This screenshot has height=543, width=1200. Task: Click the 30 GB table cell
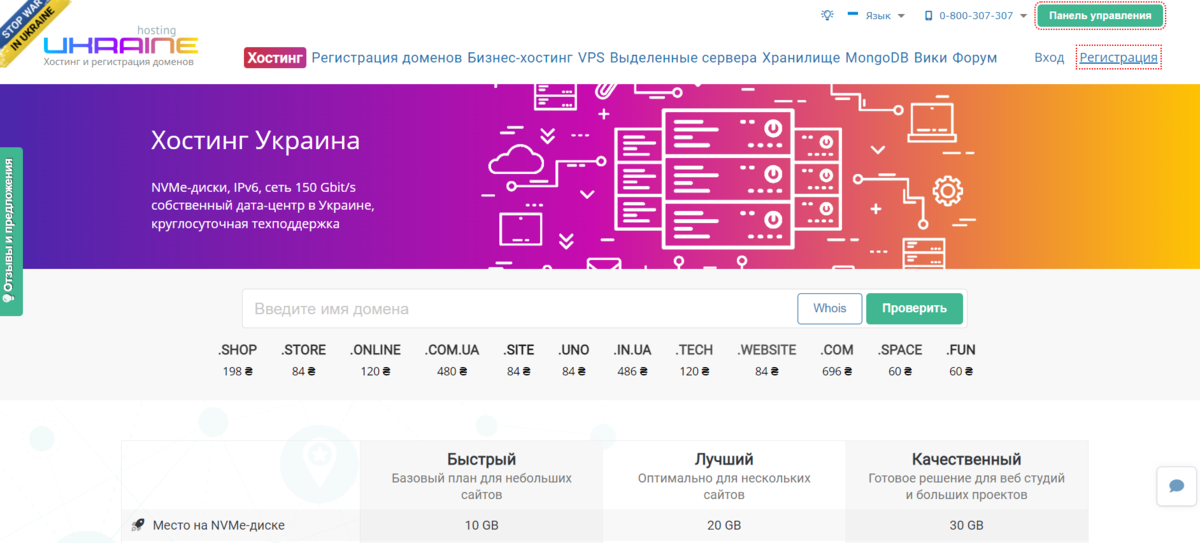click(x=966, y=525)
